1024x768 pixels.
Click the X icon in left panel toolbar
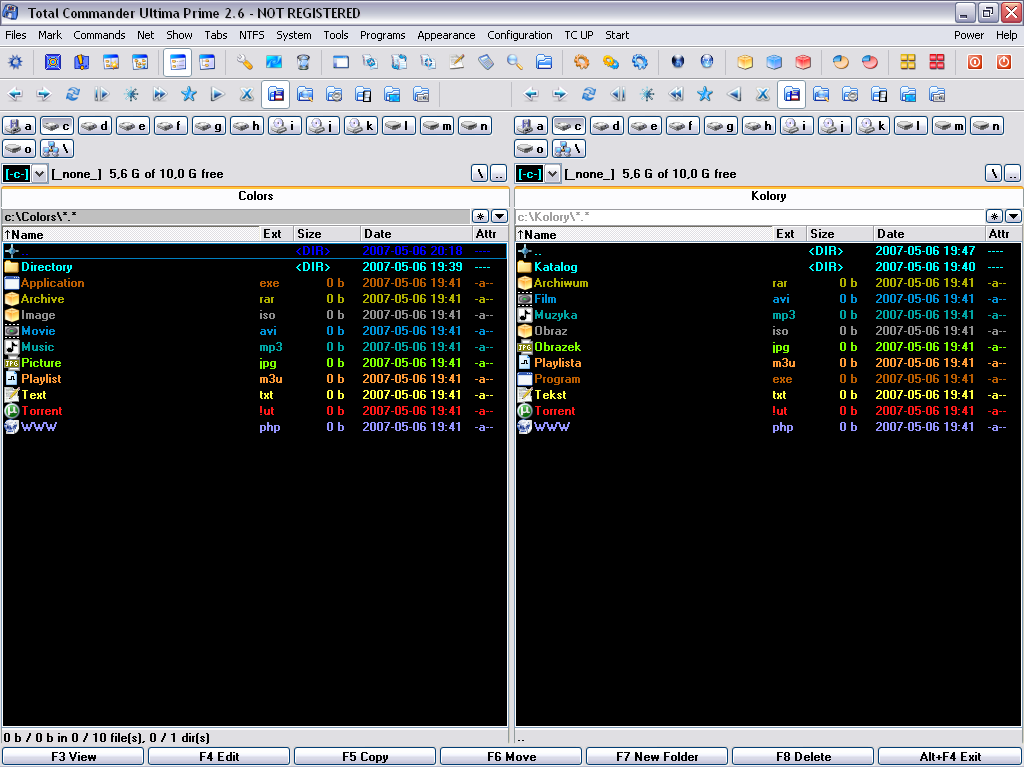click(x=246, y=95)
